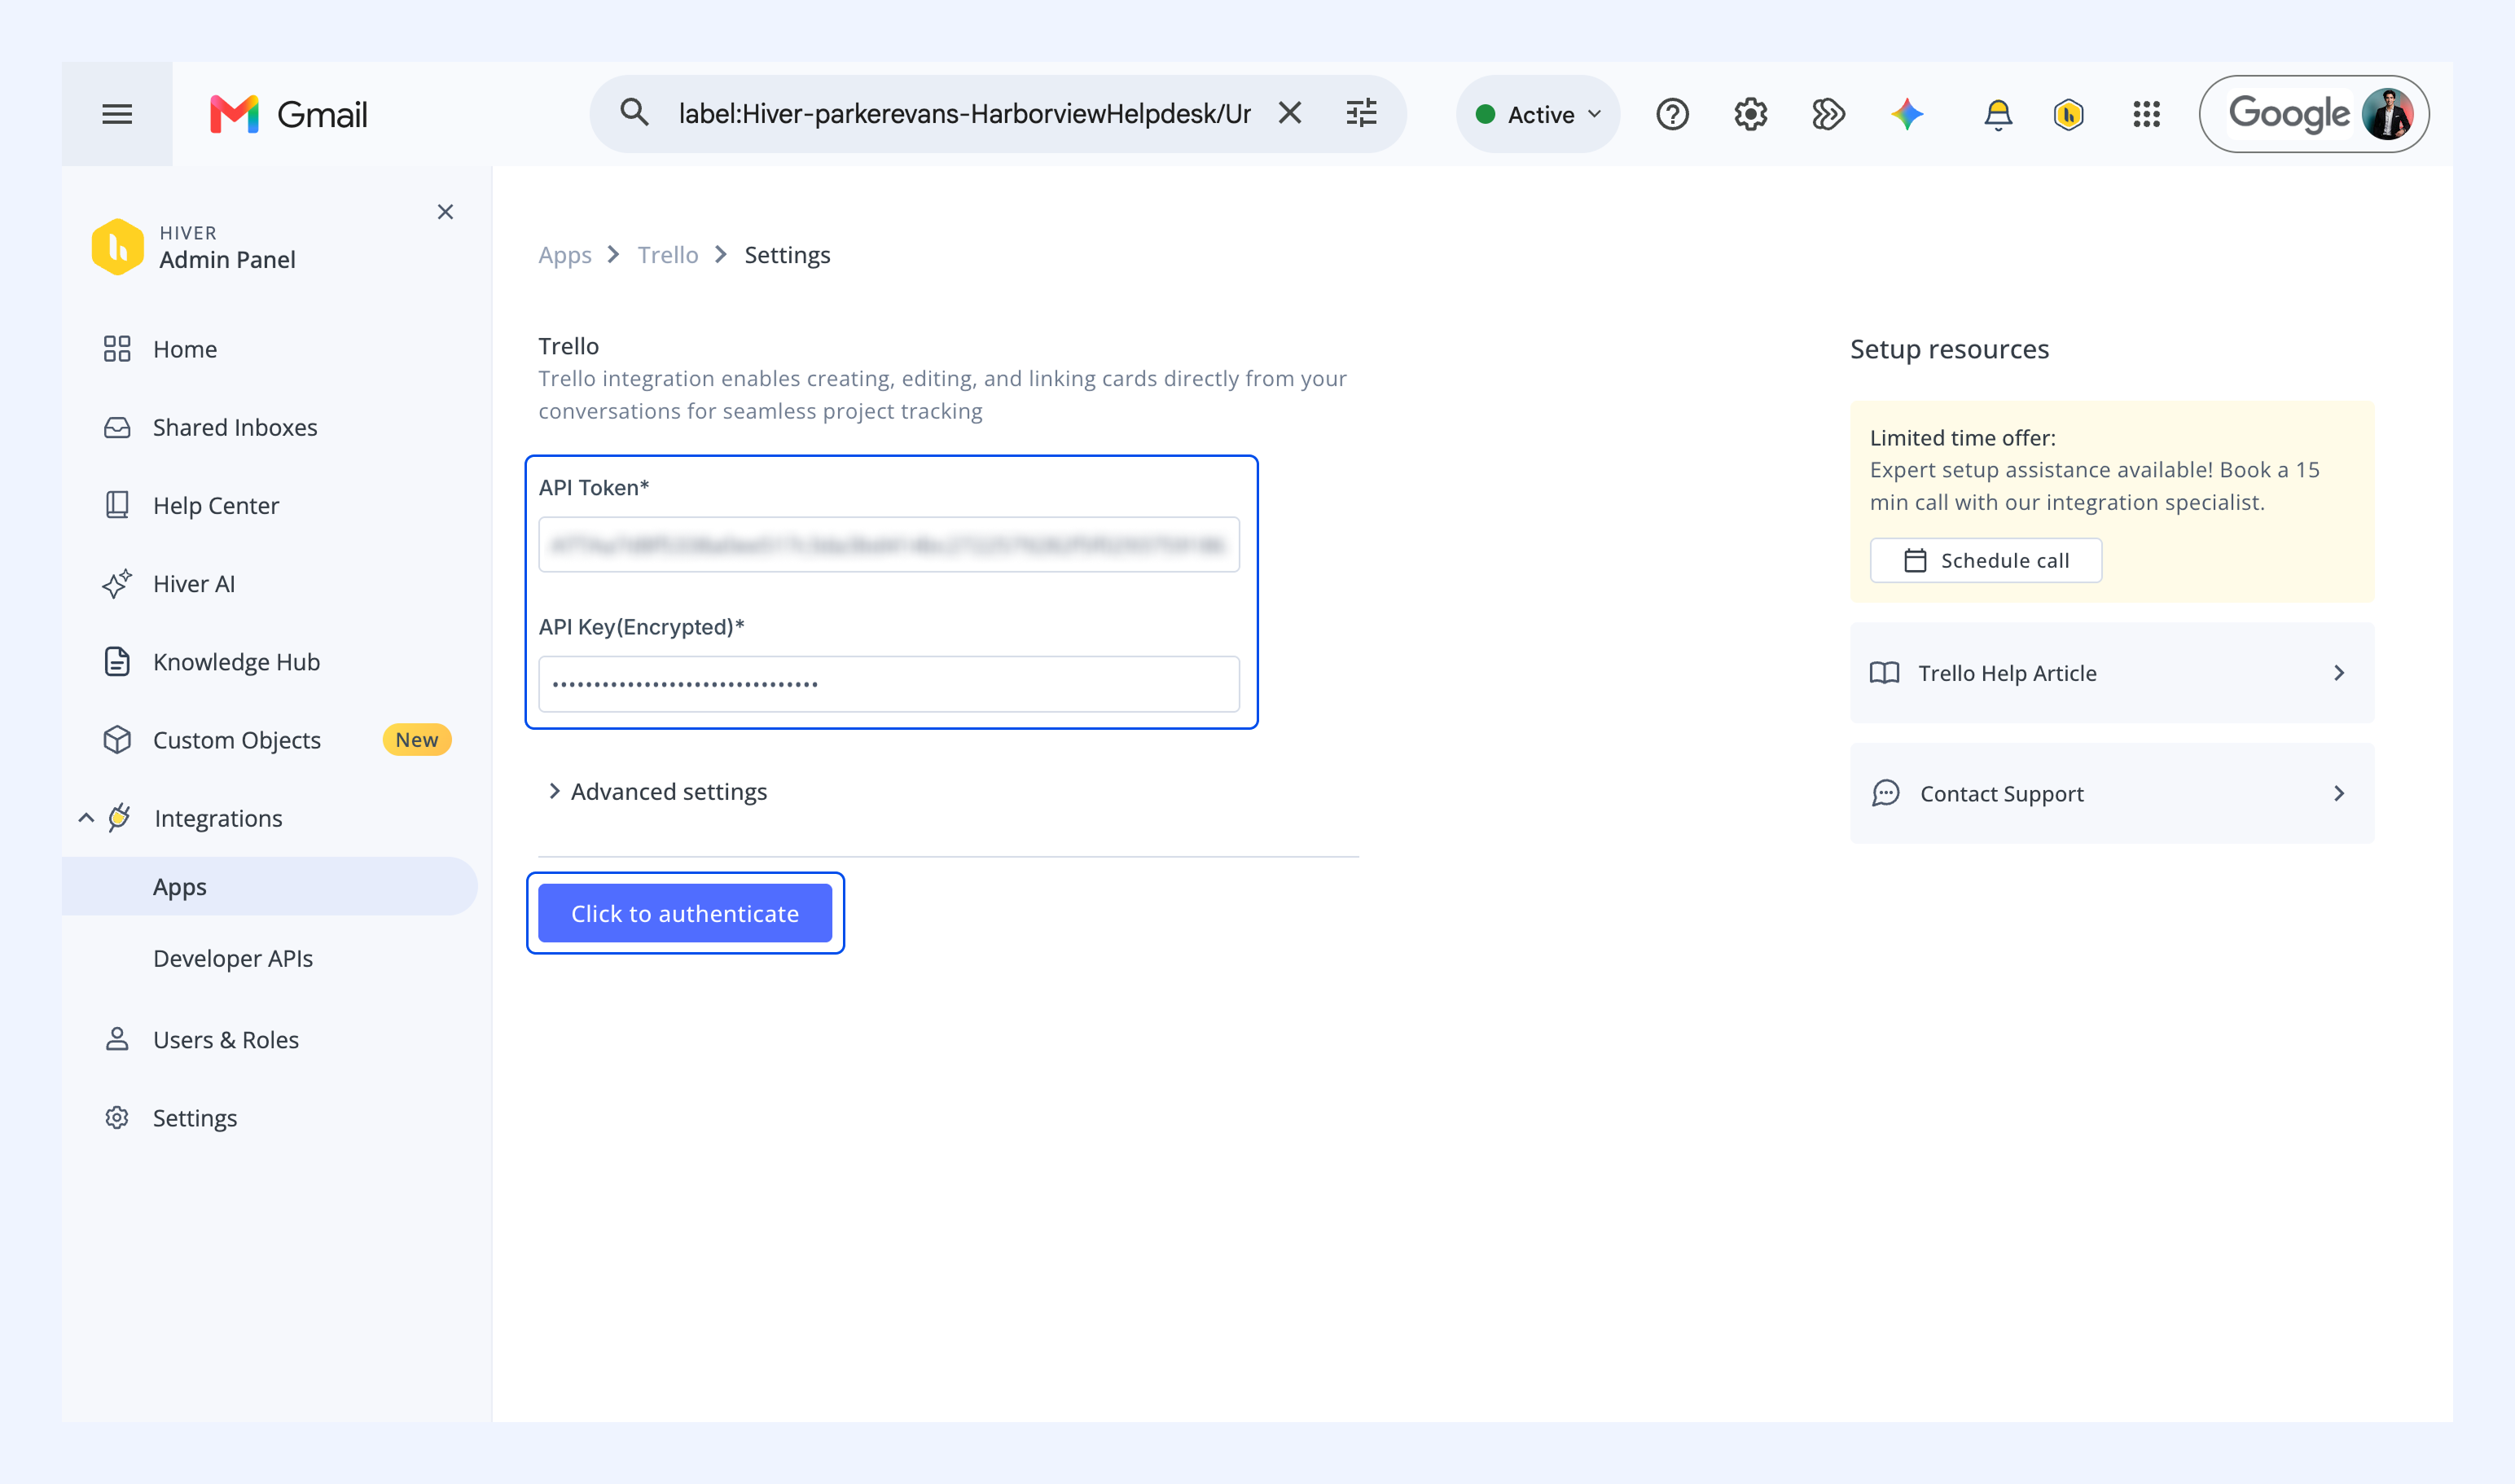The width and height of the screenshot is (2515, 1484).
Task: Open the Gemini sparkle icon
Action: click(1907, 114)
